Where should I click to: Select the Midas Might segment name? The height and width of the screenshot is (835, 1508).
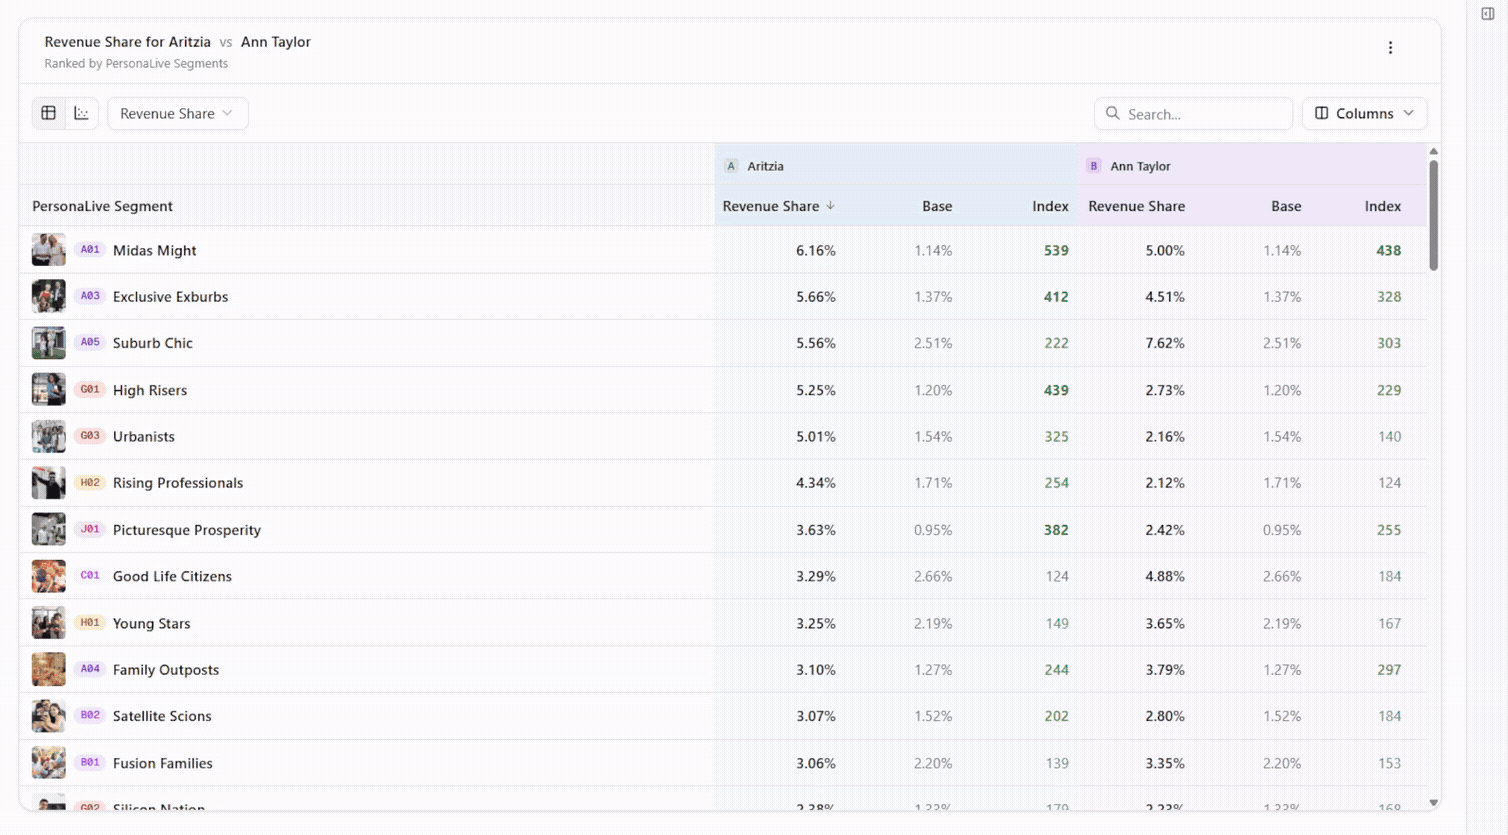pyautogui.click(x=154, y=250)
